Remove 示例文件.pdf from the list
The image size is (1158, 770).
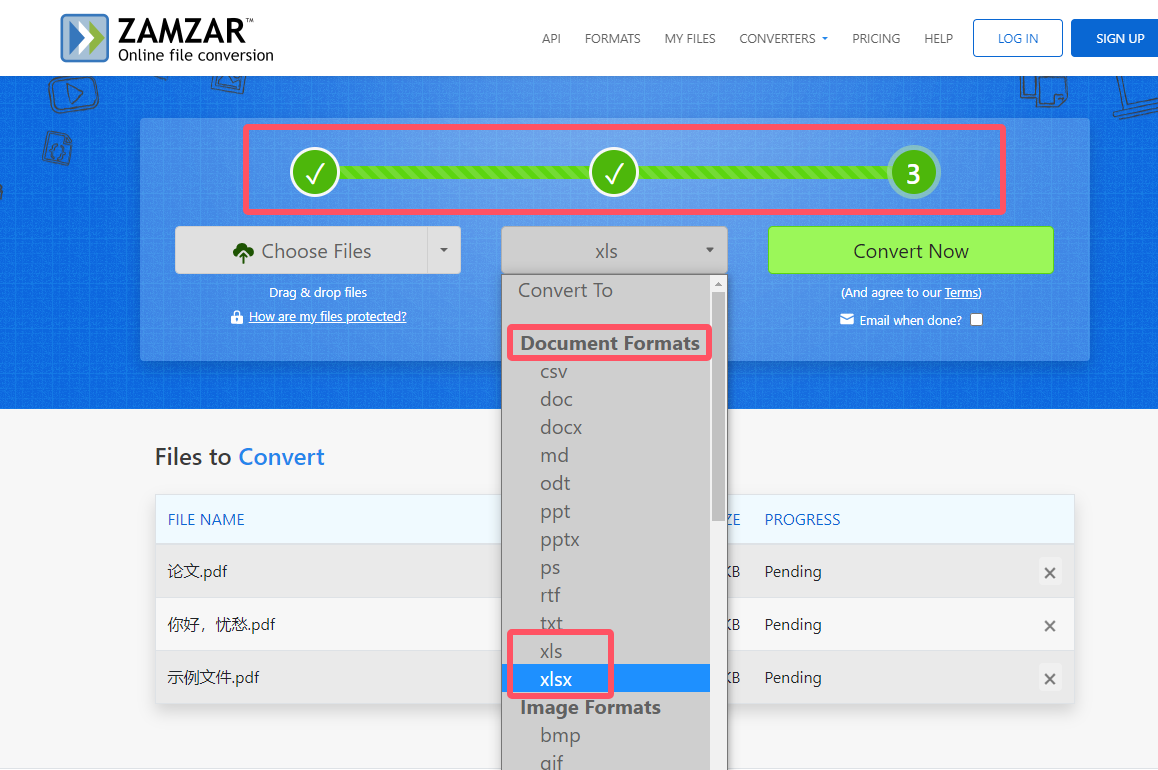(1049, 679)
